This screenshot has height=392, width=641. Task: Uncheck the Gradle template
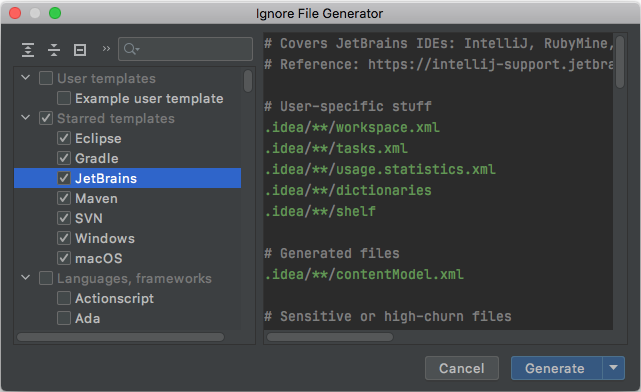[x=64, y=158]
